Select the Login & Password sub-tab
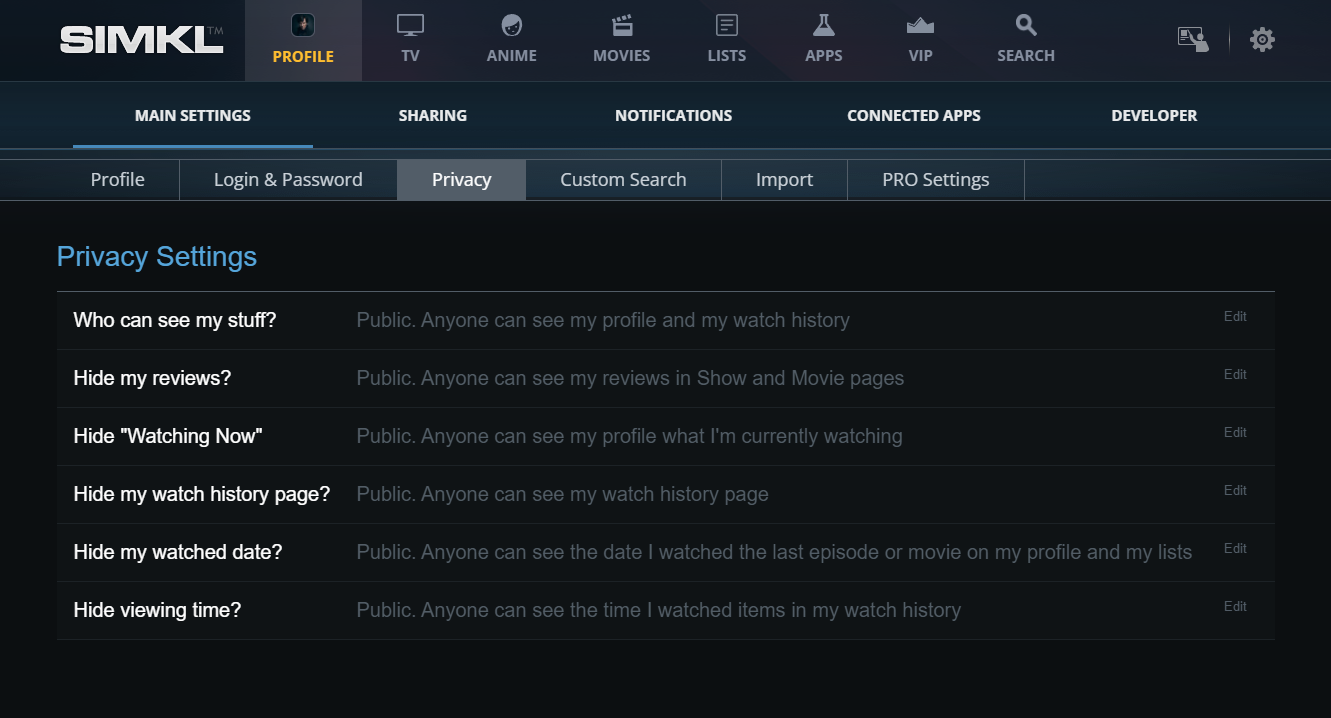The height and width of the screenshot is (718, 1331). point(288,180)
